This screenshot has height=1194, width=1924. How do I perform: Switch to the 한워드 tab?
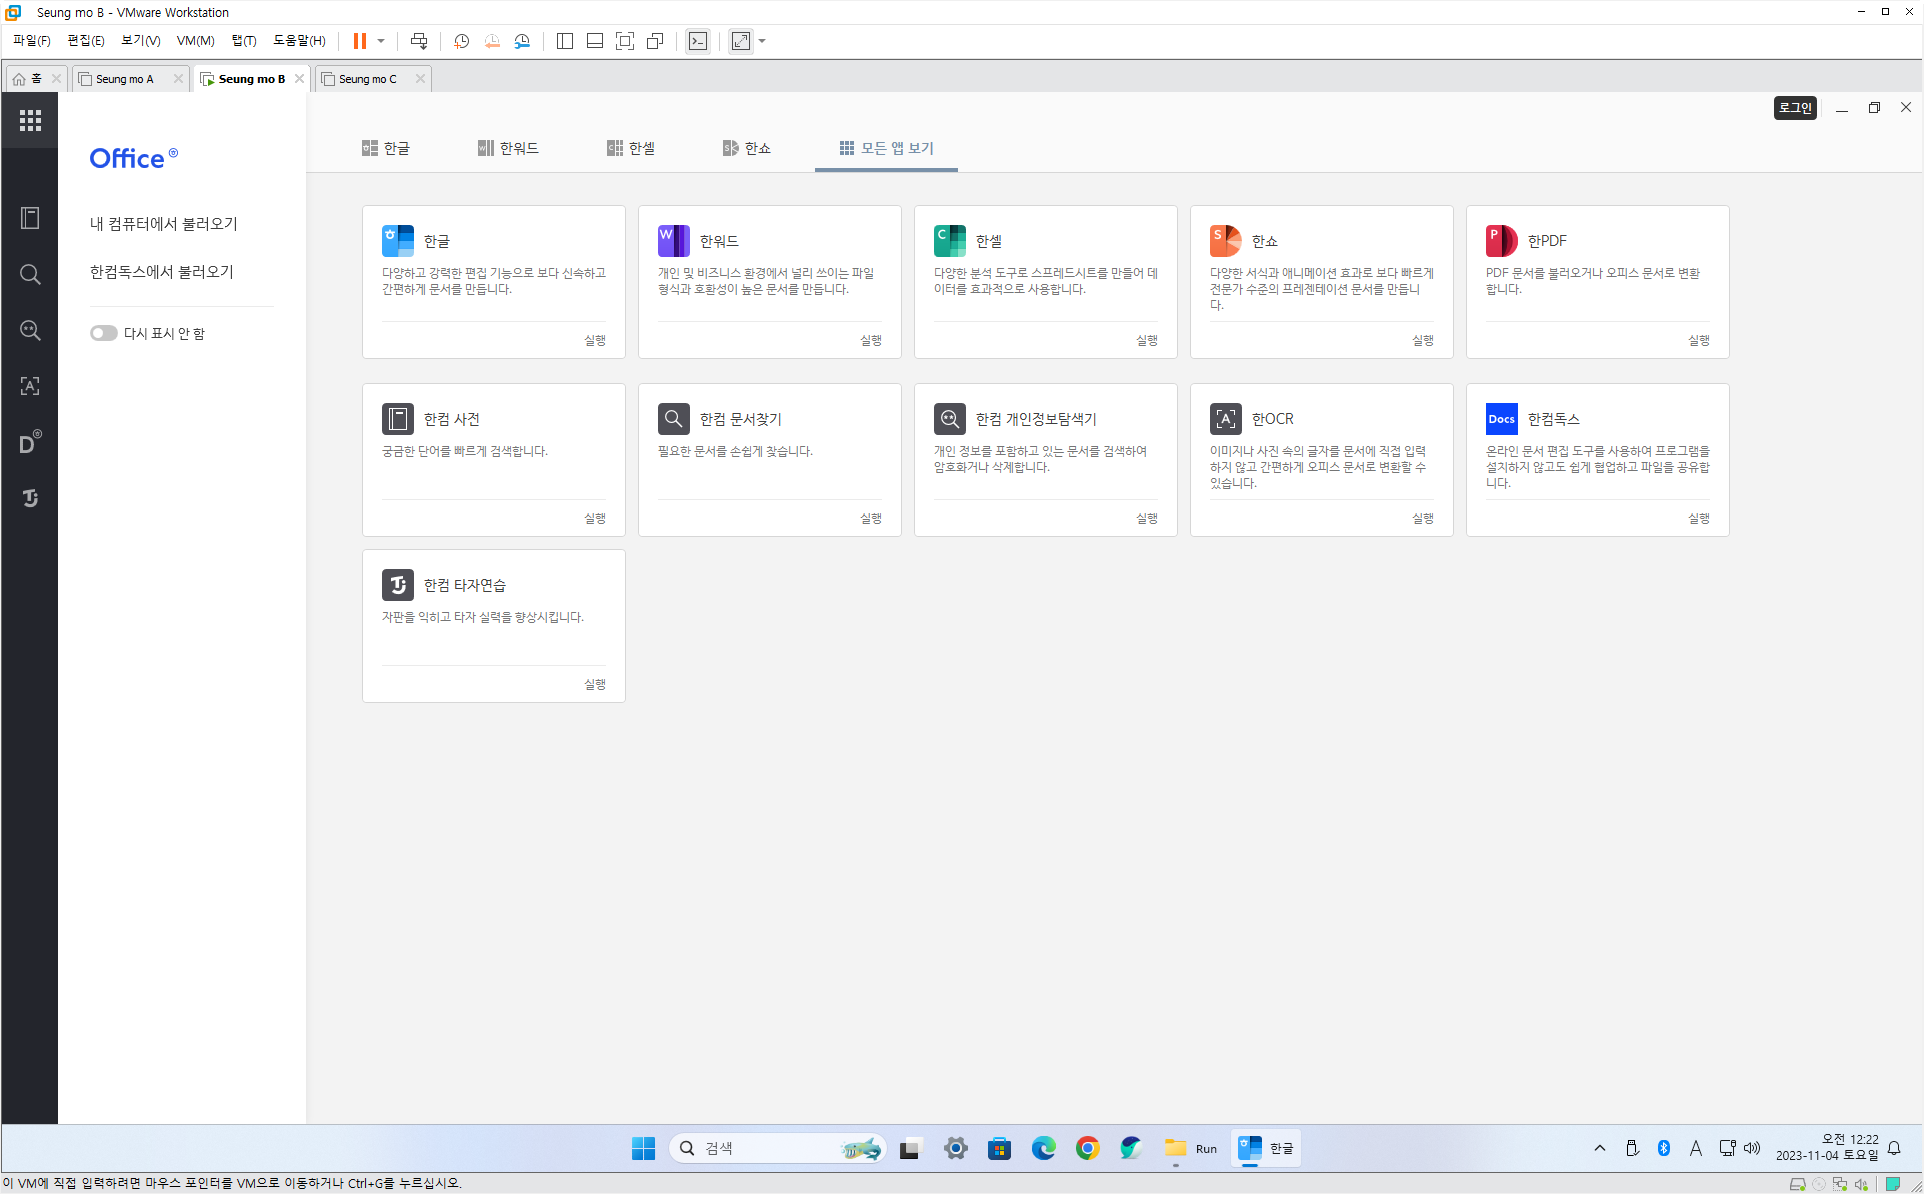click(508, 148)
